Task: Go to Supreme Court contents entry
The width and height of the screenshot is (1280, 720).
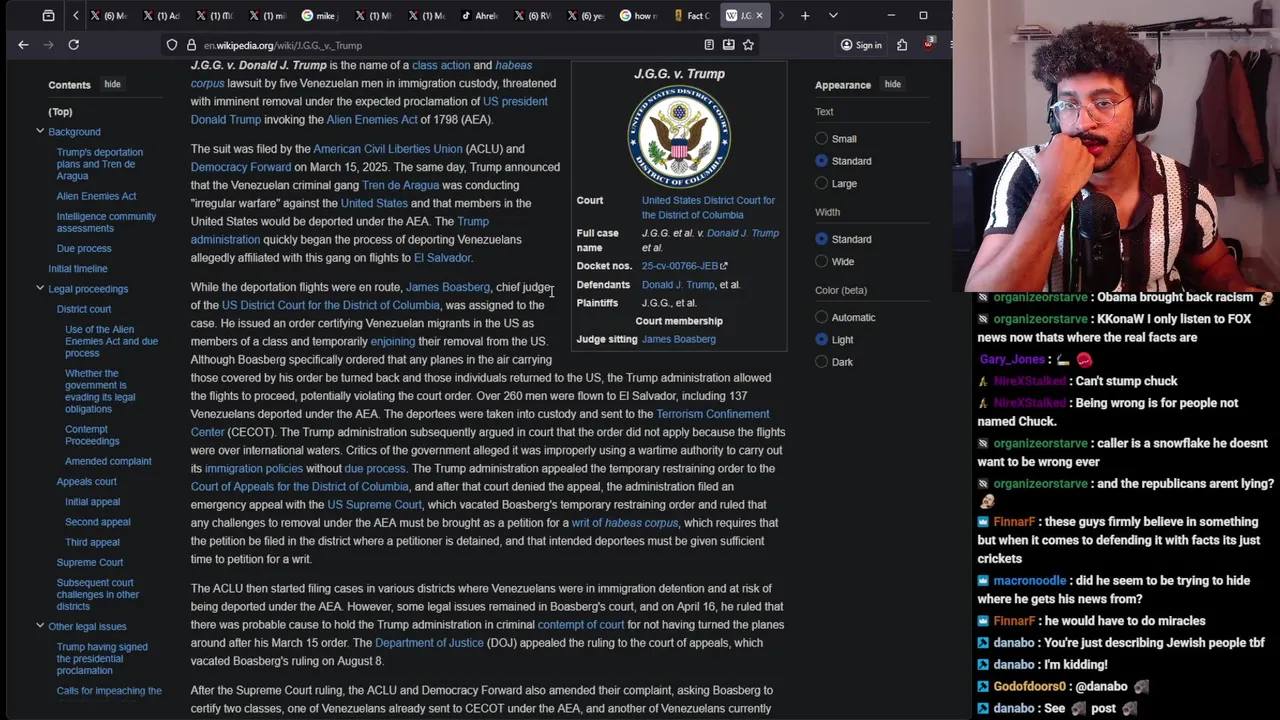Action: coord(90,563)
